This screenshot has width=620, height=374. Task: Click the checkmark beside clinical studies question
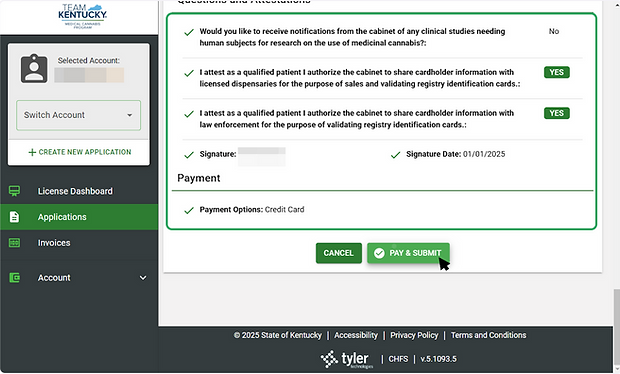pyautogui.click(x=189, y=32)
